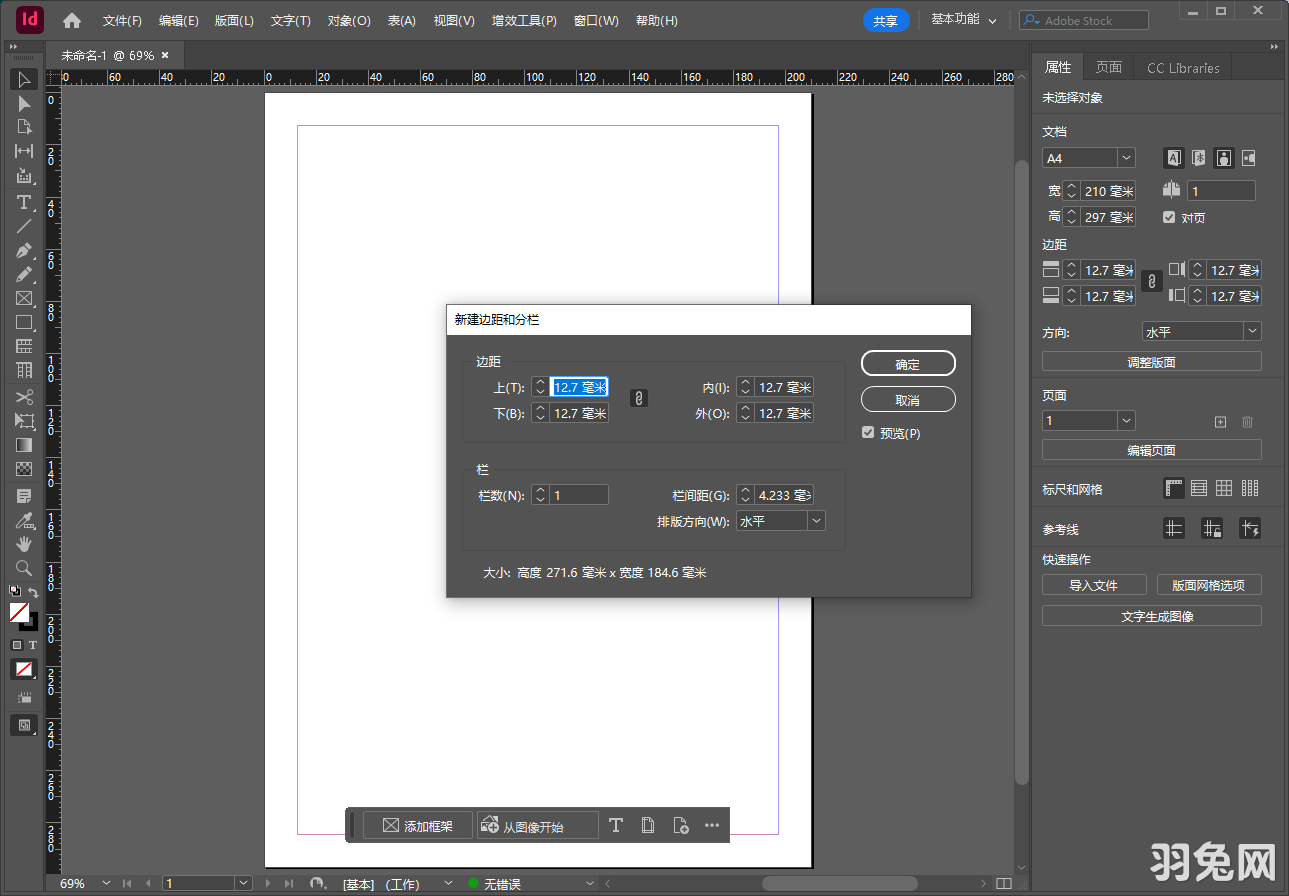
Task: Grab the Hand tool
Action: click(25, 543)
